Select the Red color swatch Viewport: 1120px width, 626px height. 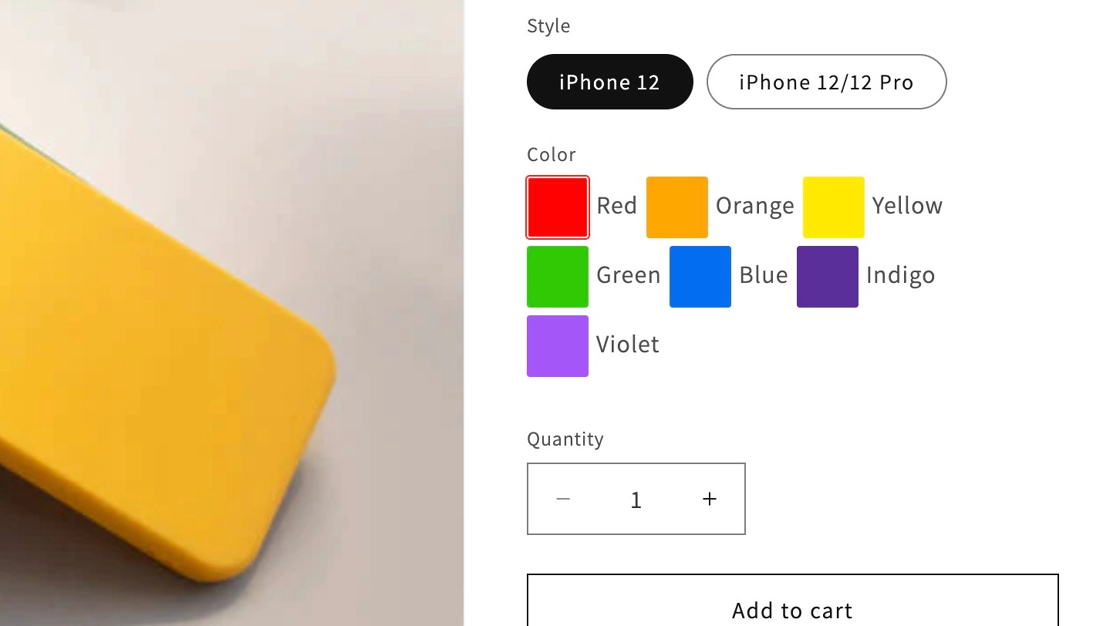coord(557,207)
